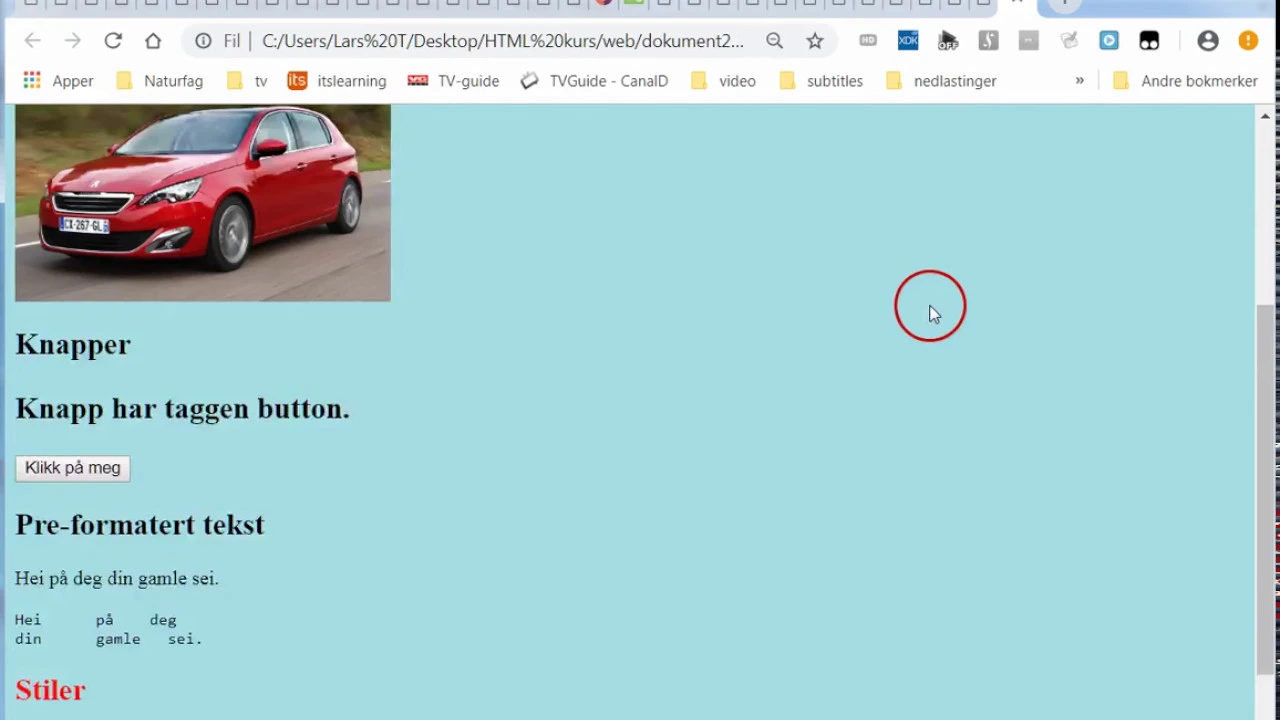The image size is (1280, 720).
Task: Click the 'Knapp har taggen button.' heading
Action: point(183,409)
